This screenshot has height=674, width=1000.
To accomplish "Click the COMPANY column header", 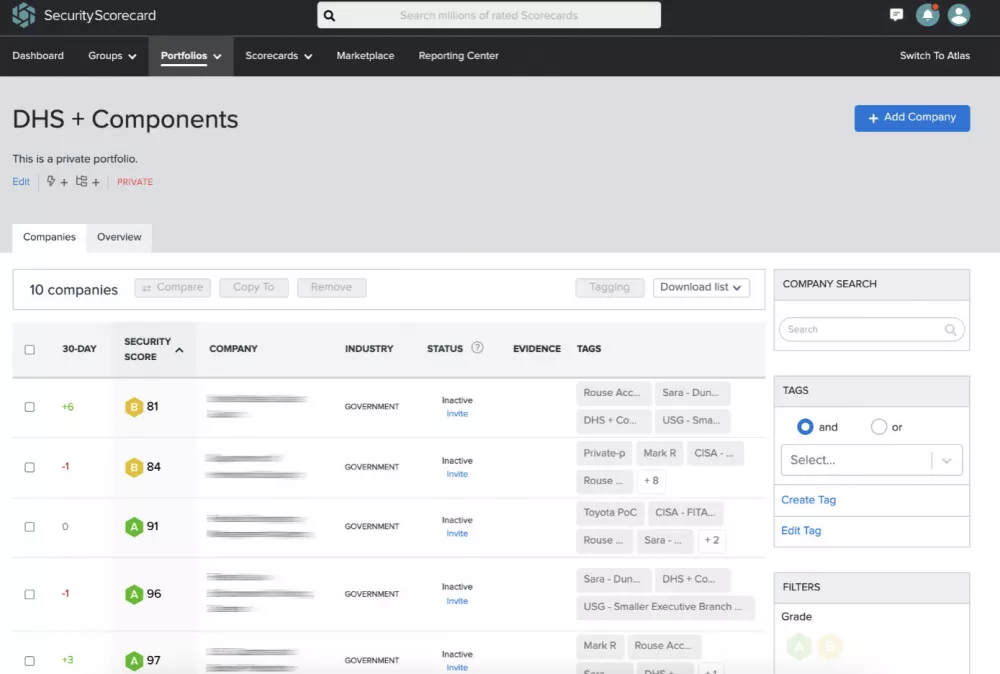I will click(233, 349).
